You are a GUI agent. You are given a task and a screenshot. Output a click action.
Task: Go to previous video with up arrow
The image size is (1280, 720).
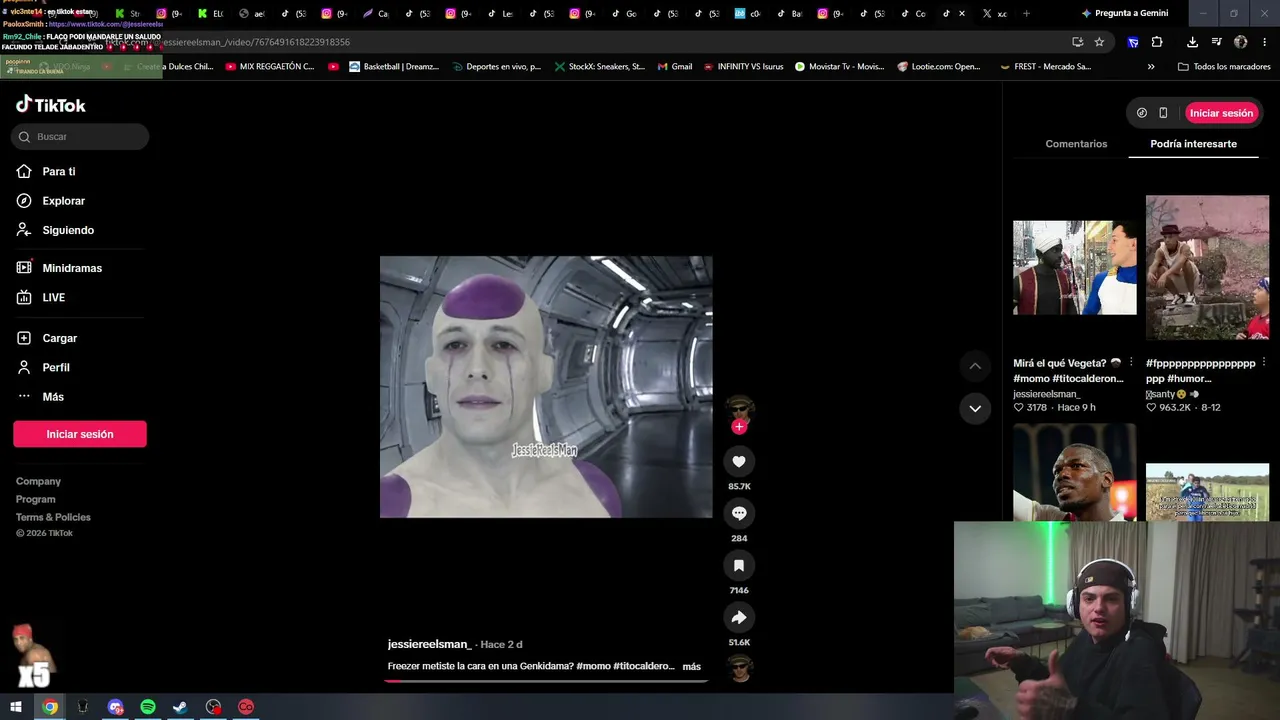pyautogui.click(x=975, y=366)
